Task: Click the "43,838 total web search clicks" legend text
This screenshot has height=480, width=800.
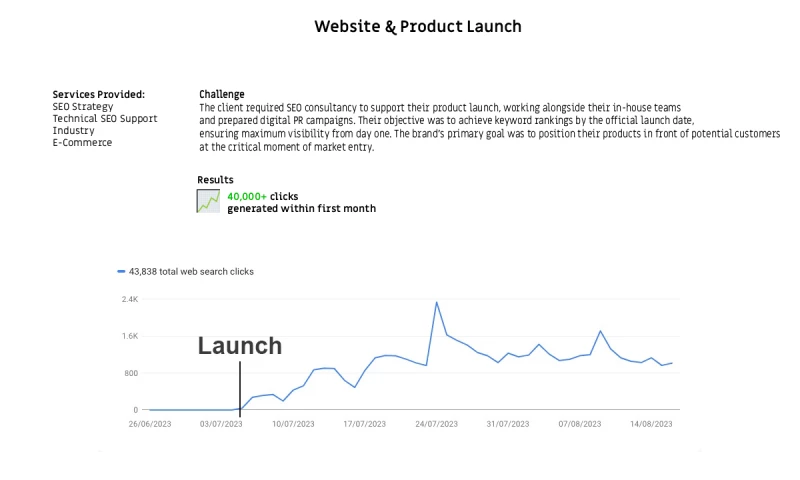Action: [x=191, y=271]
